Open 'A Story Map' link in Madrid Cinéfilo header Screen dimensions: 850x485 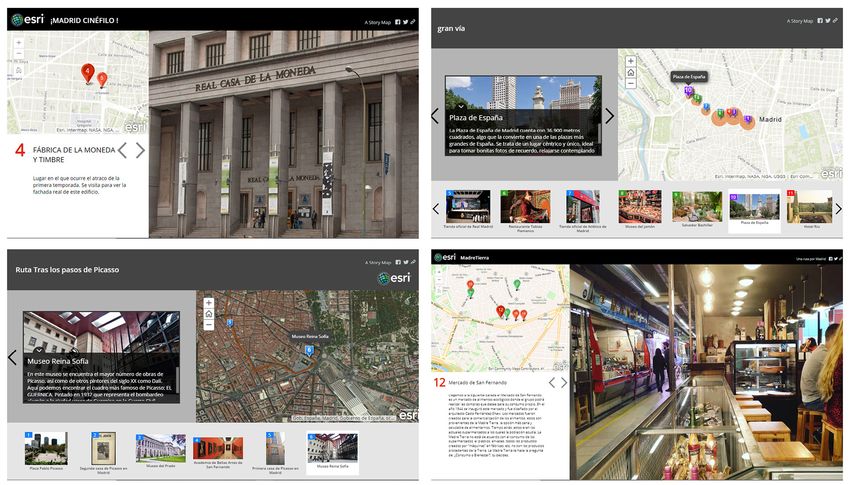coord(377,23)
